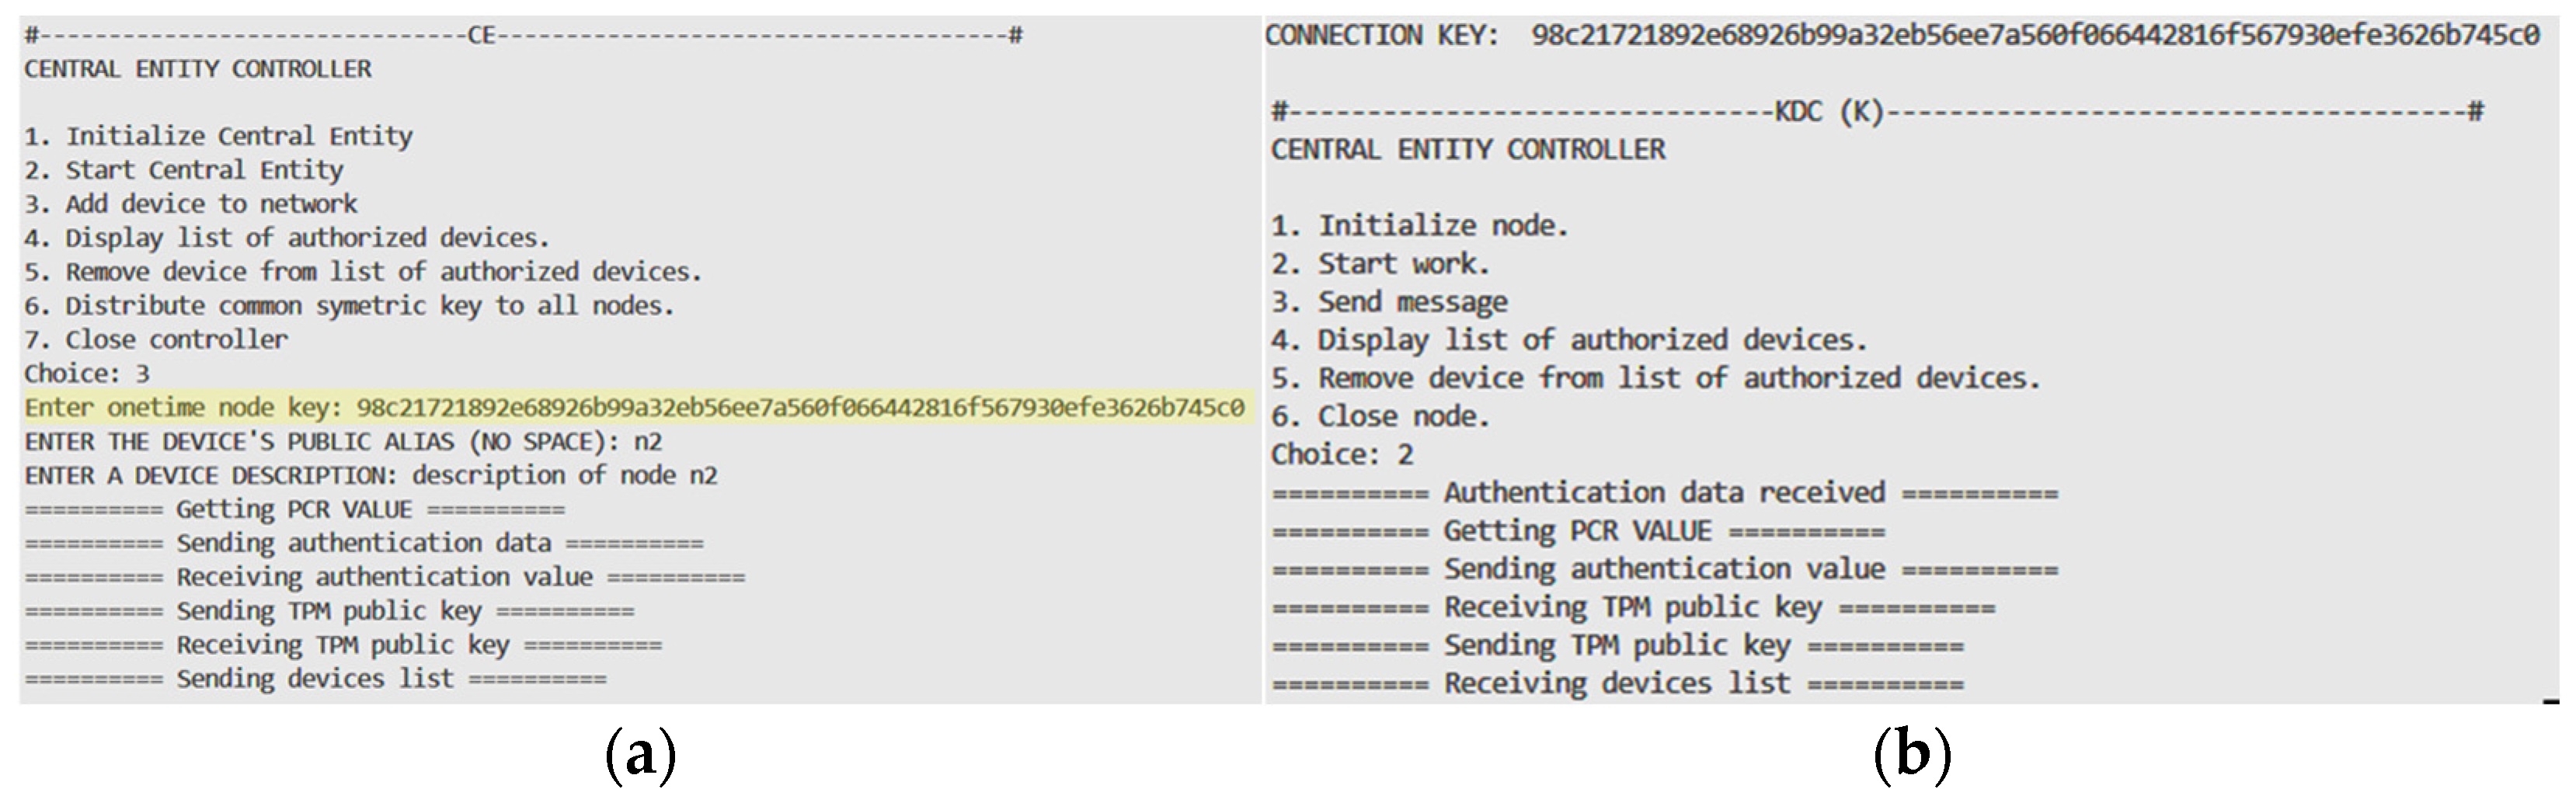Select "7. Close controller" option
The width and height of the screenshot is (2576, 796).
(156, 340)
